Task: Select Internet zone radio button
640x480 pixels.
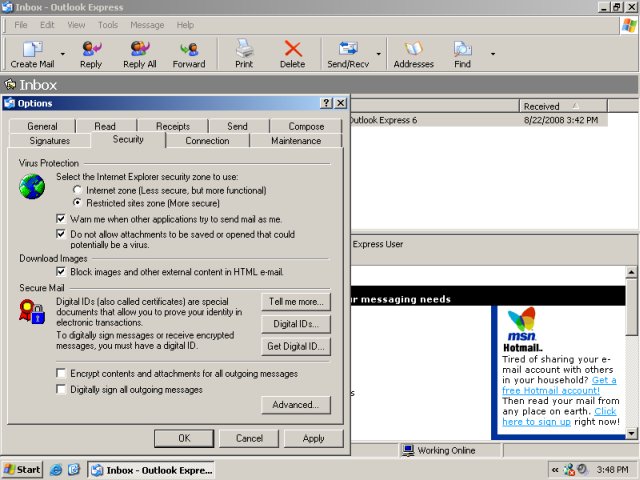Action: click(77, 190)
